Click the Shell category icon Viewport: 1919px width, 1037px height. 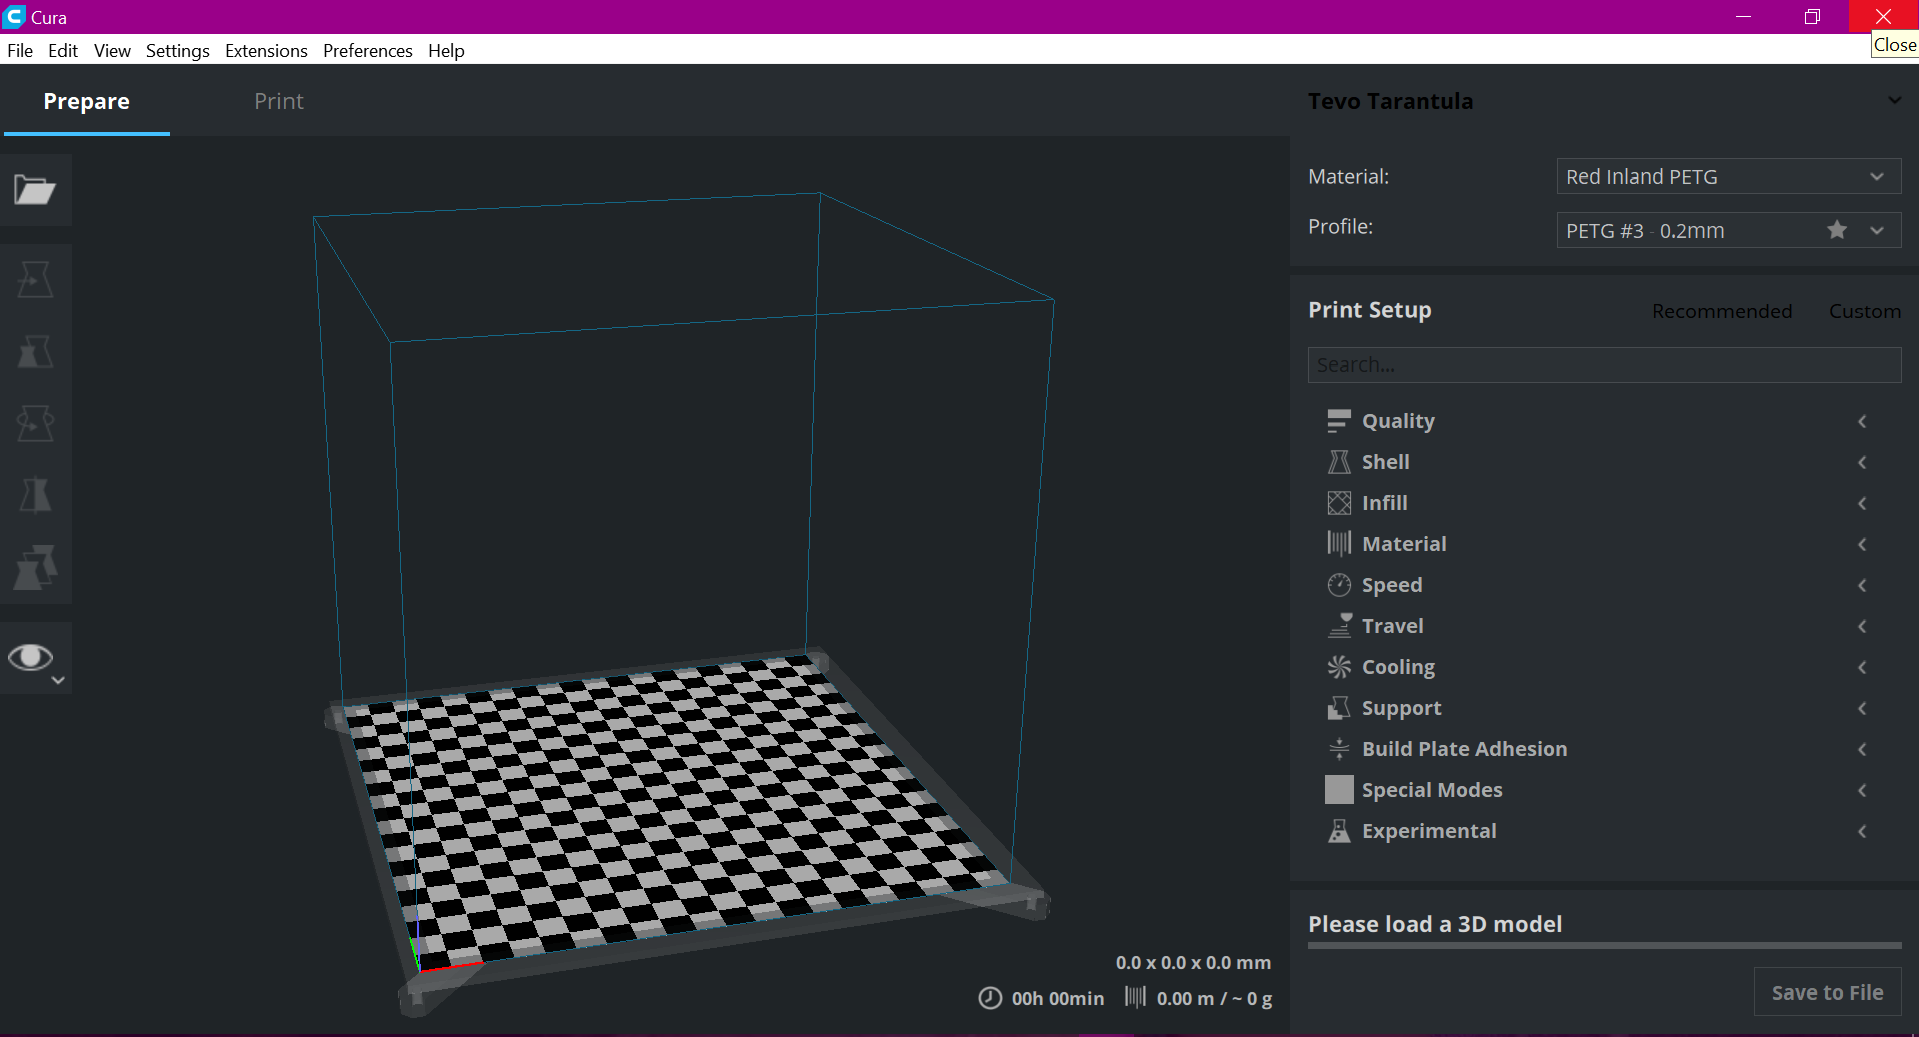point(1339,462)
